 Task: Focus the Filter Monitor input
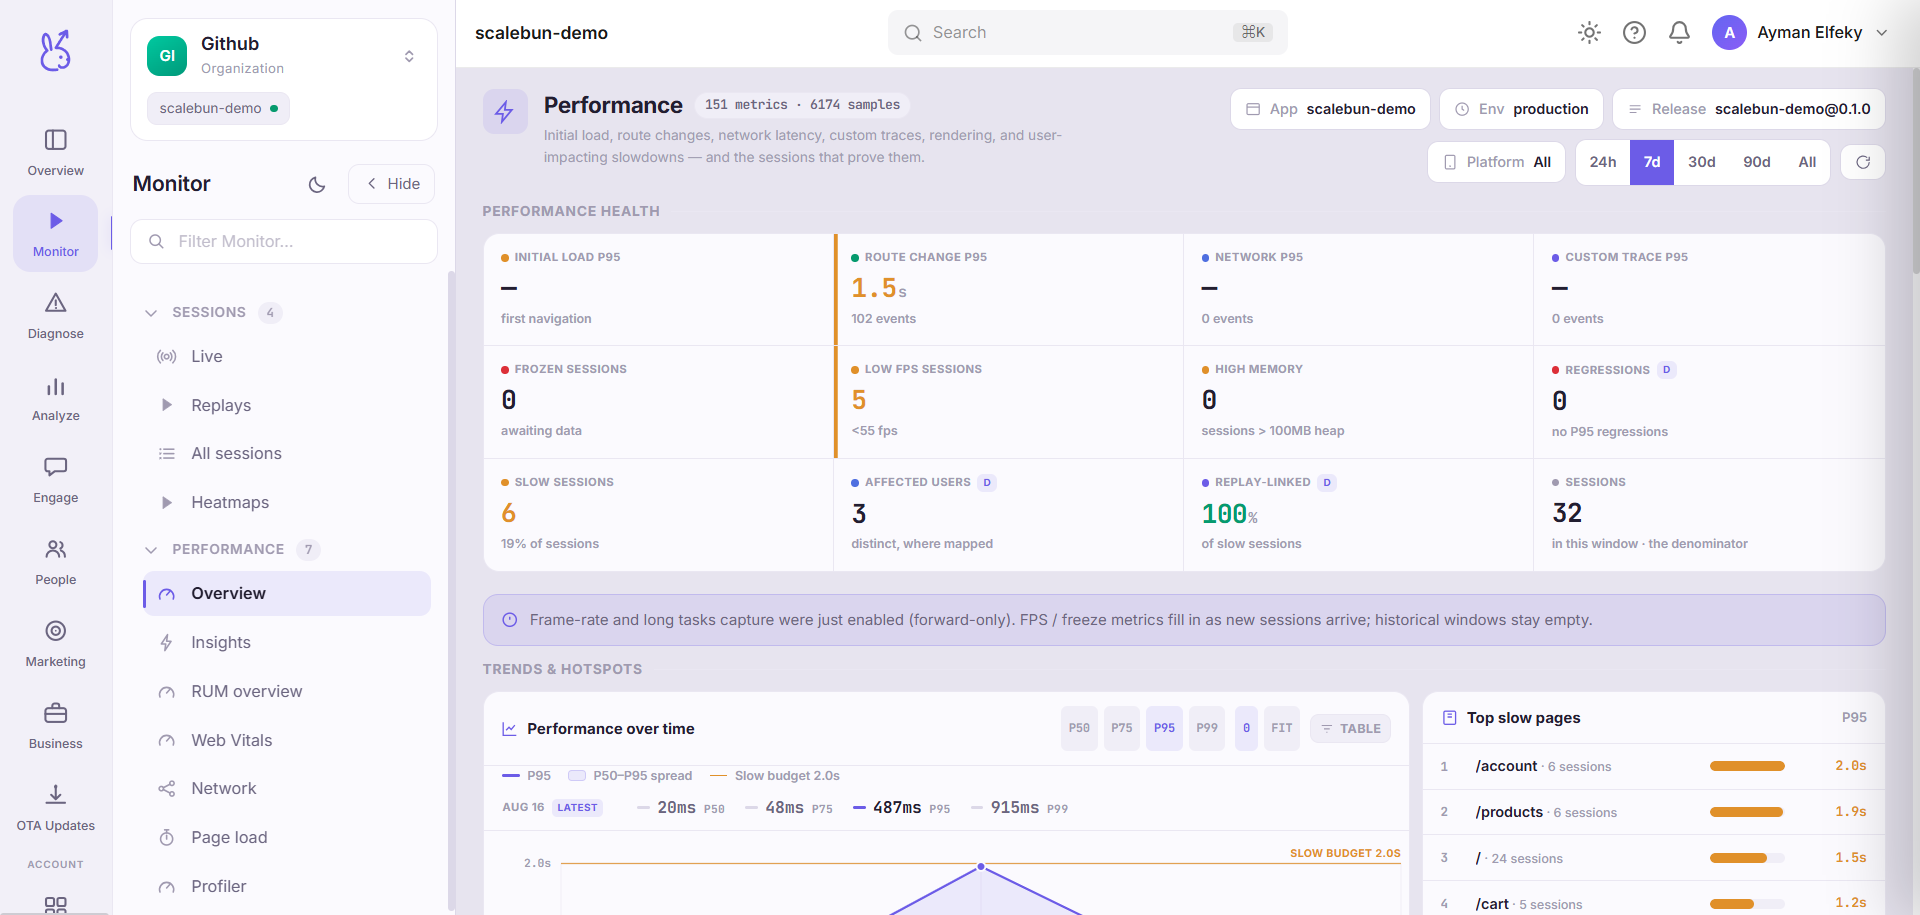284,241
